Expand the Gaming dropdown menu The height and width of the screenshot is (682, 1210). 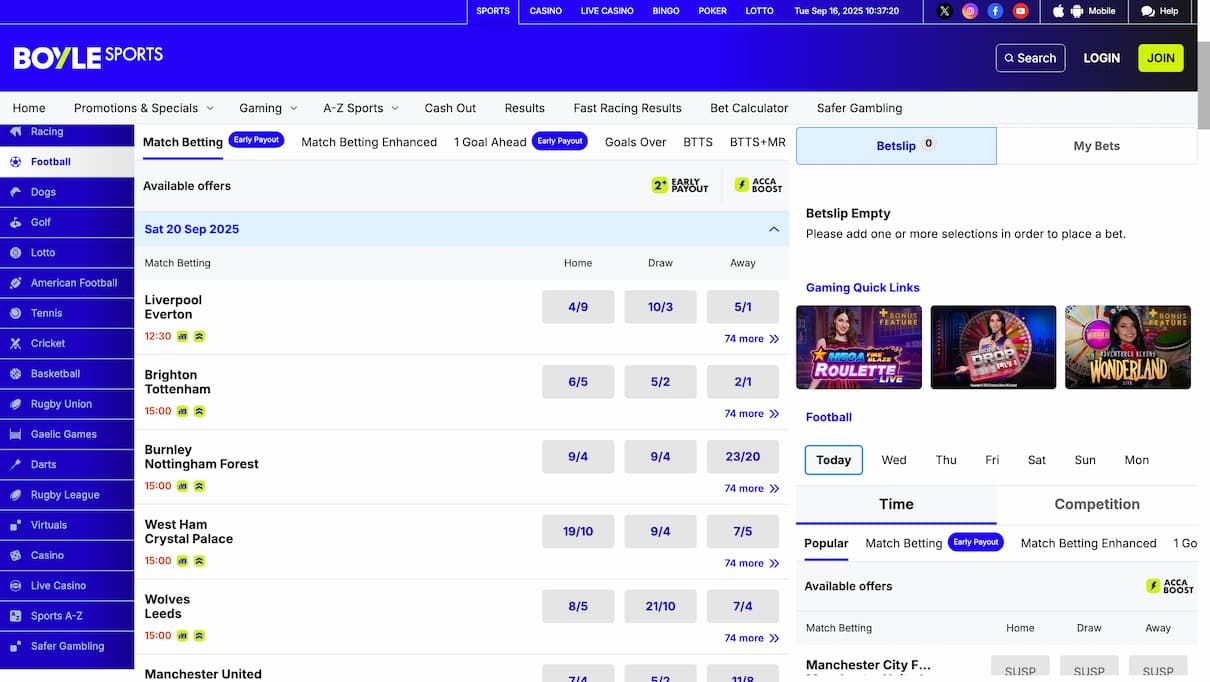pos(268,108)
